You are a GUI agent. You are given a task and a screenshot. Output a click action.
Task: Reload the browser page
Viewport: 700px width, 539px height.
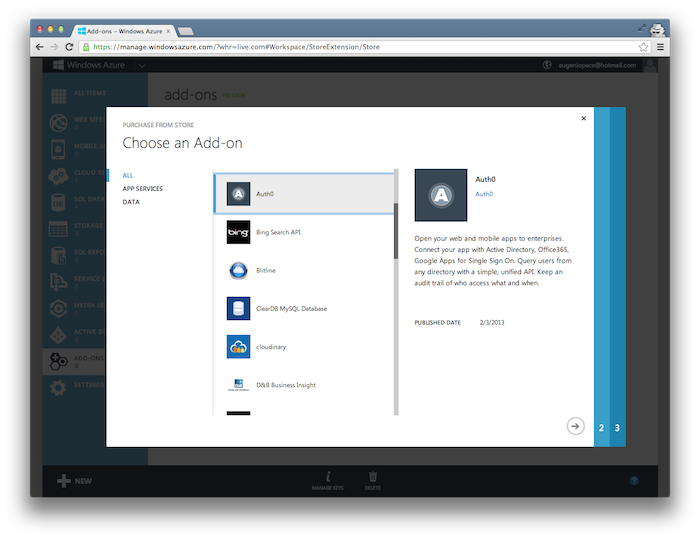(69, 47)
